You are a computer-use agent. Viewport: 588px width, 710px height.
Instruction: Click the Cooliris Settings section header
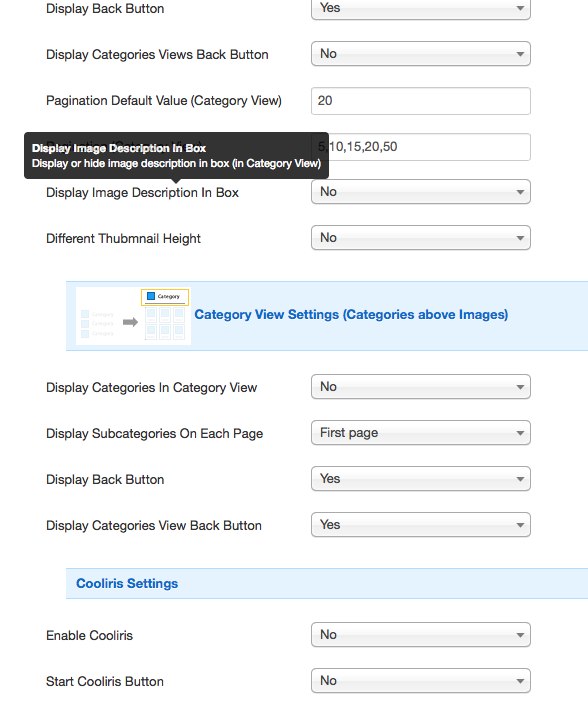click(x=327, y=584)
